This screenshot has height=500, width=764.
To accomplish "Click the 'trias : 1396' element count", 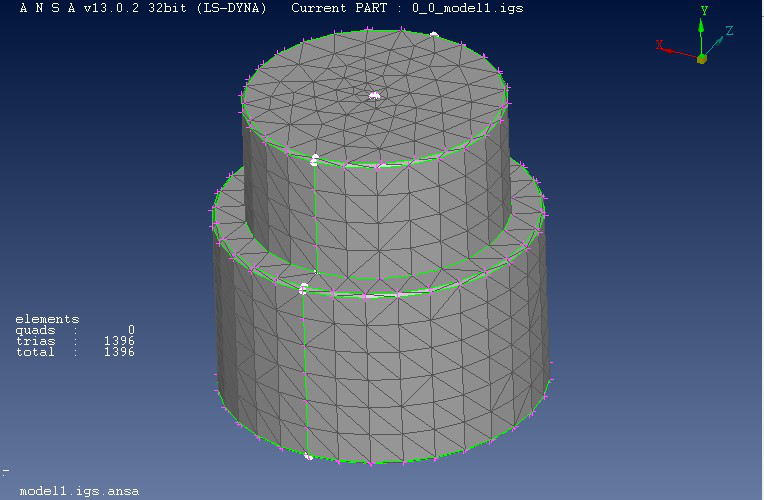I will coord(75,341).
